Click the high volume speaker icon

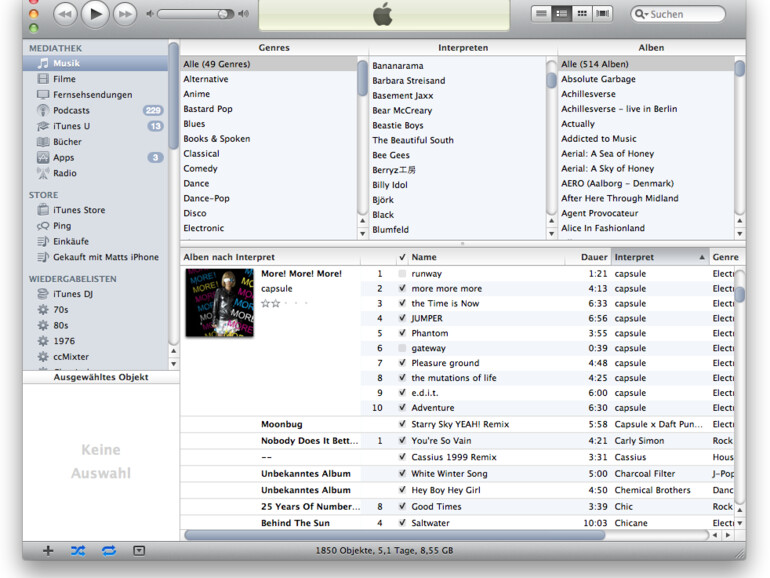point(243,14)
